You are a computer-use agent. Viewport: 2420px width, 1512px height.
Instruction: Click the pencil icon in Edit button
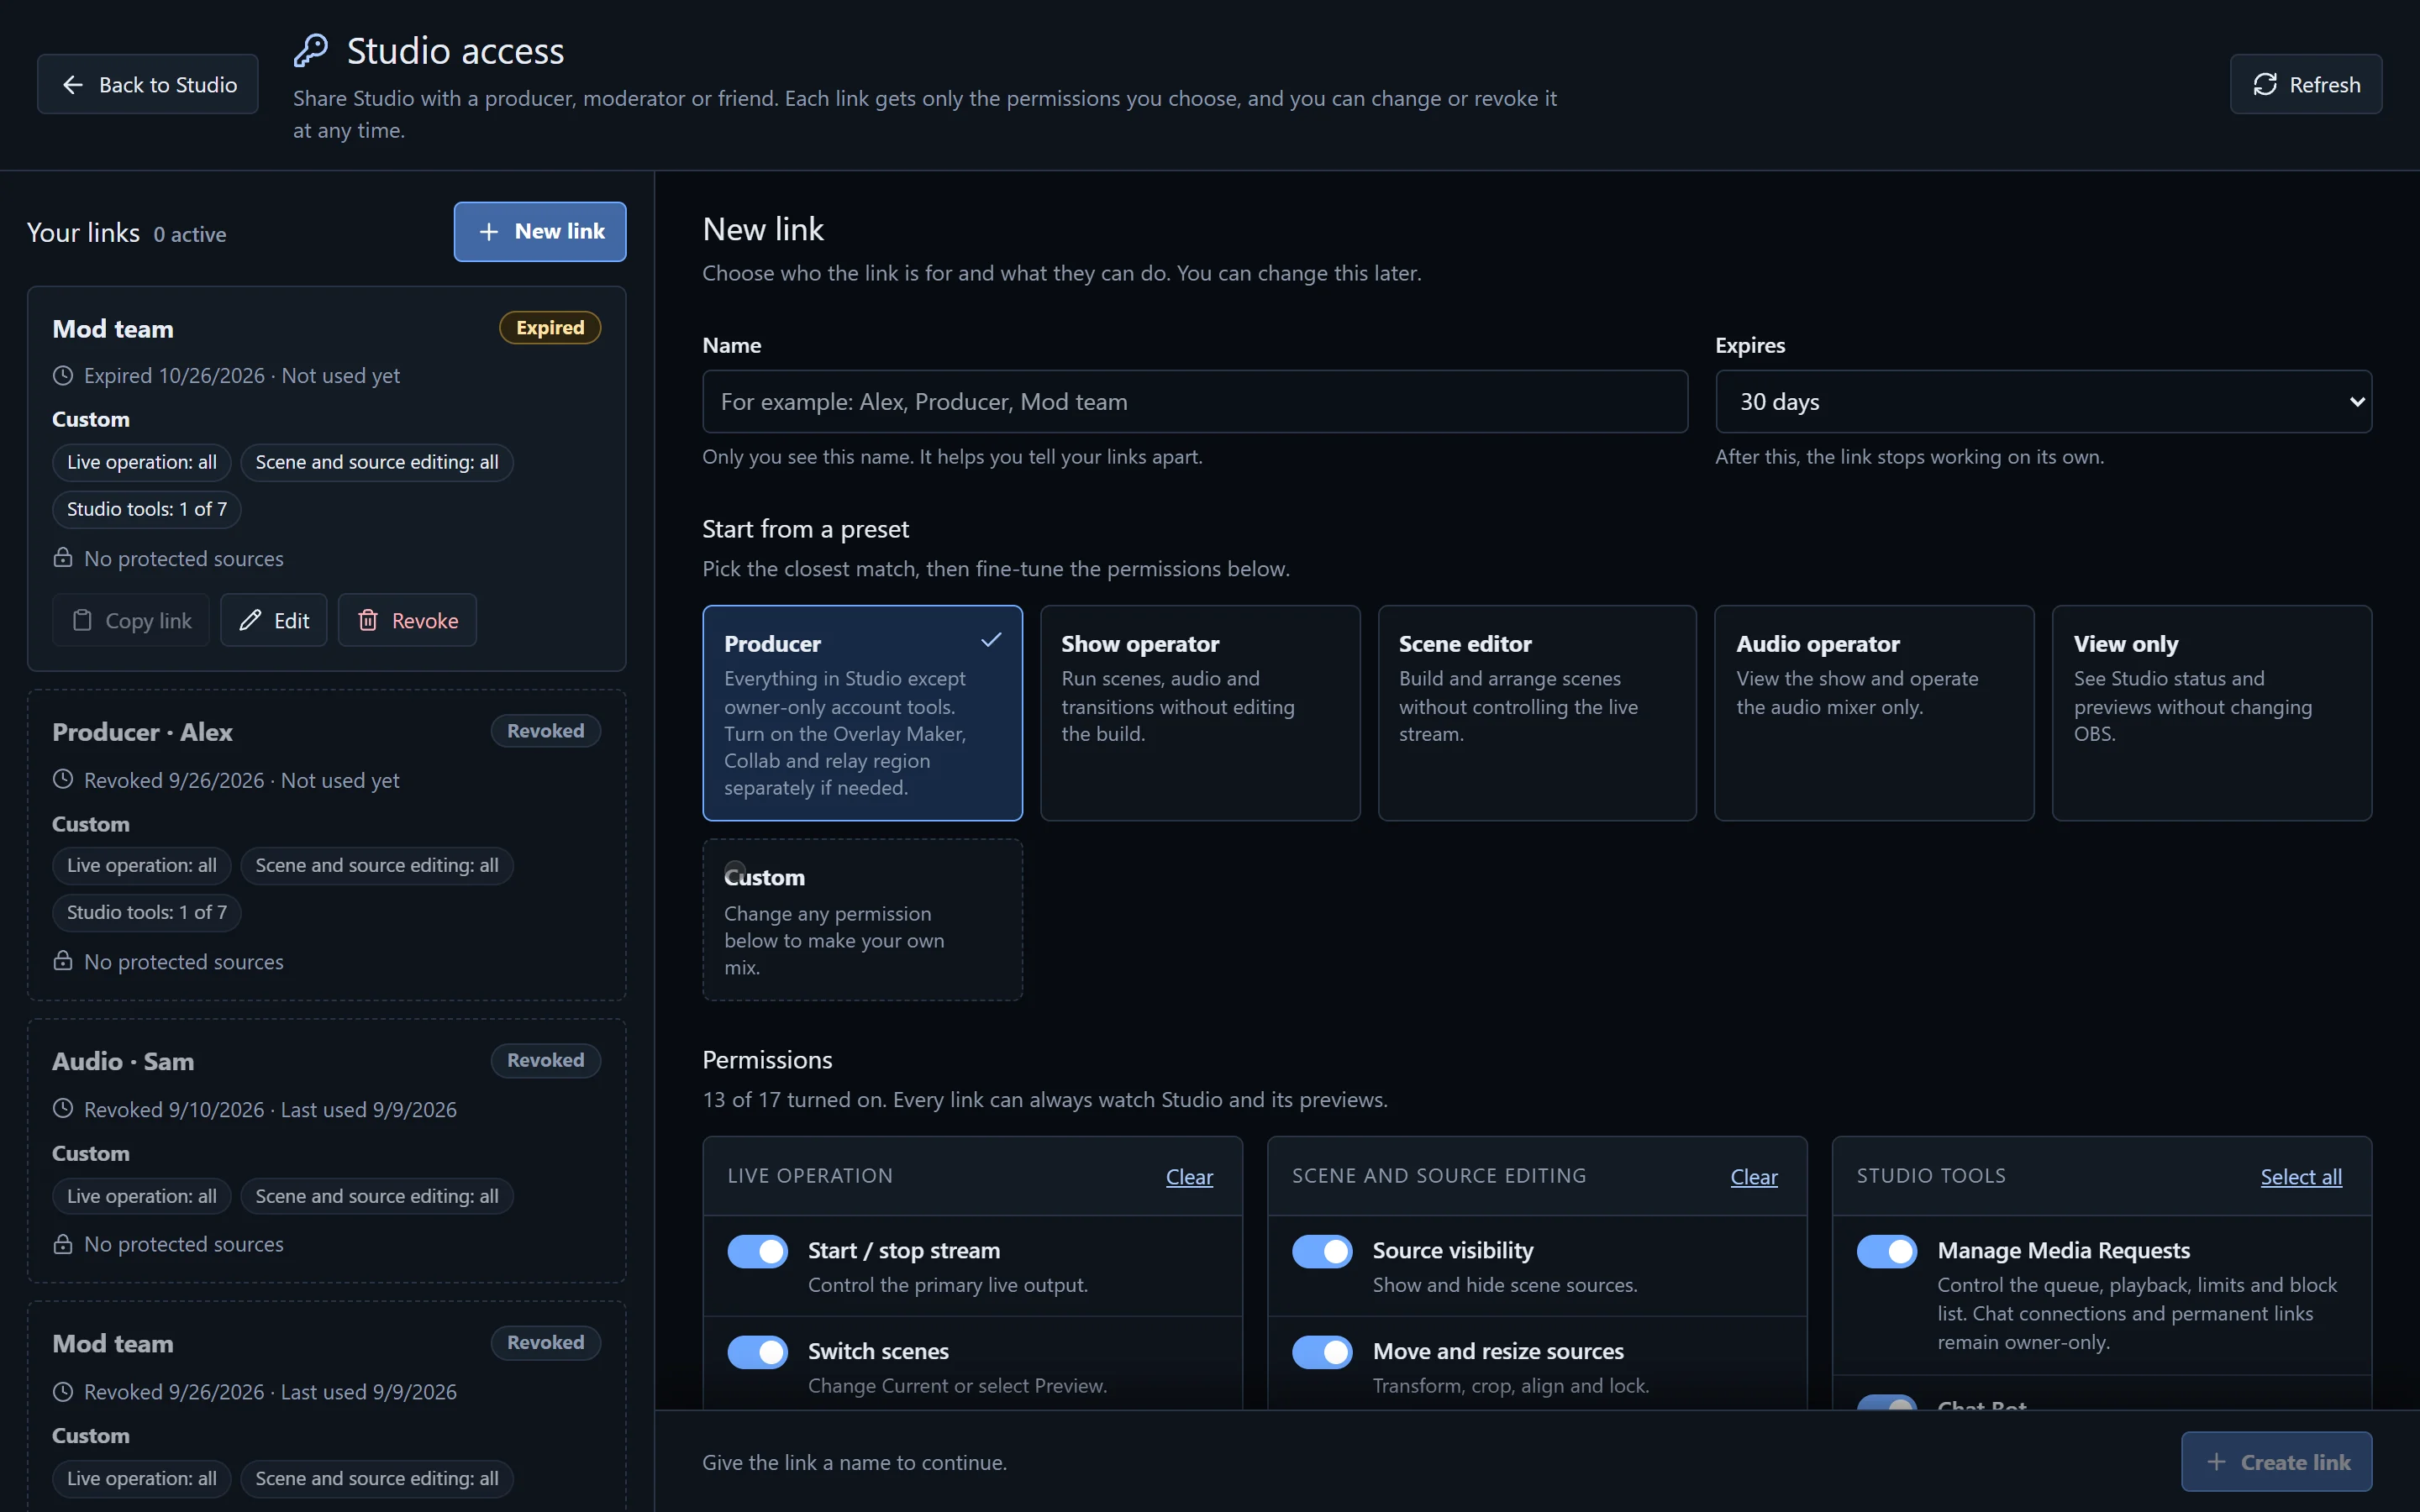tap(250, 621)
